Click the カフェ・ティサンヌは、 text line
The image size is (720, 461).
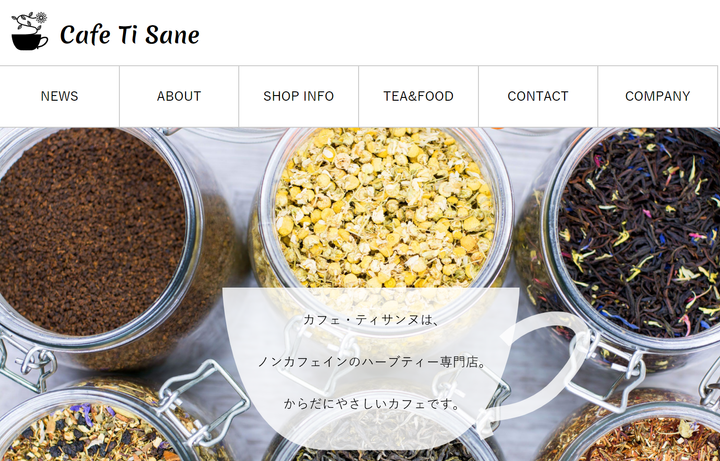point(371,320)
